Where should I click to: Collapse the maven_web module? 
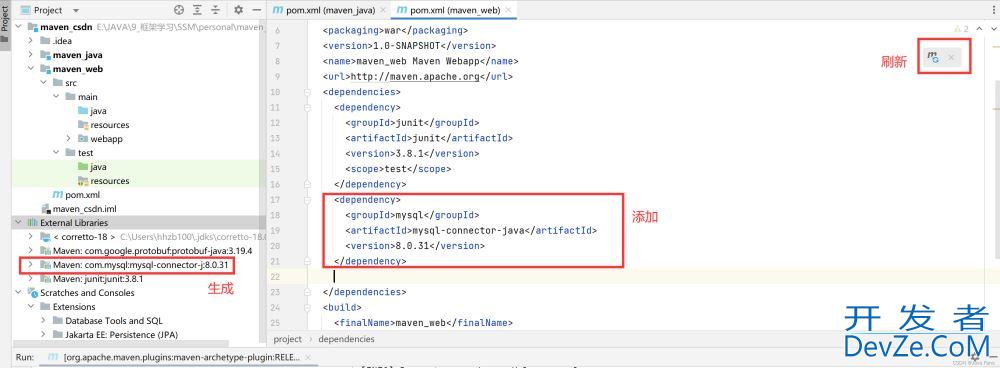30,69
